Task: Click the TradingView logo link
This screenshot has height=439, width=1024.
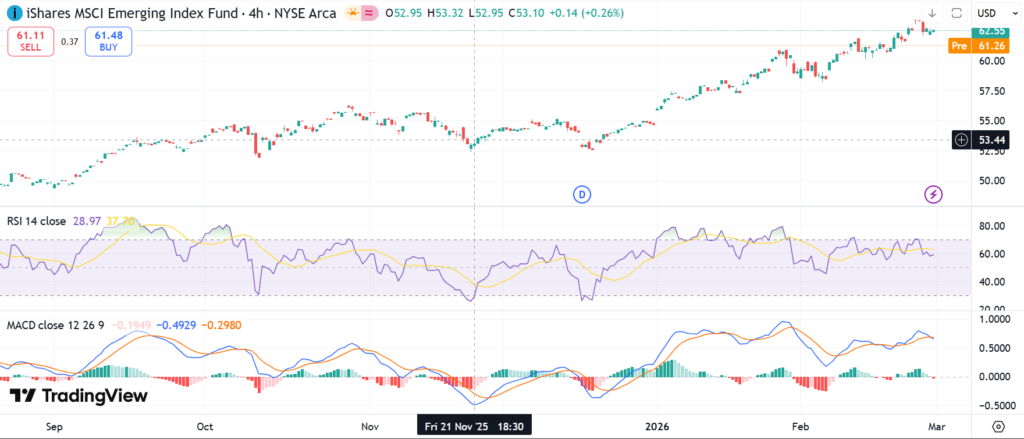Action: [x=78, y=396]
